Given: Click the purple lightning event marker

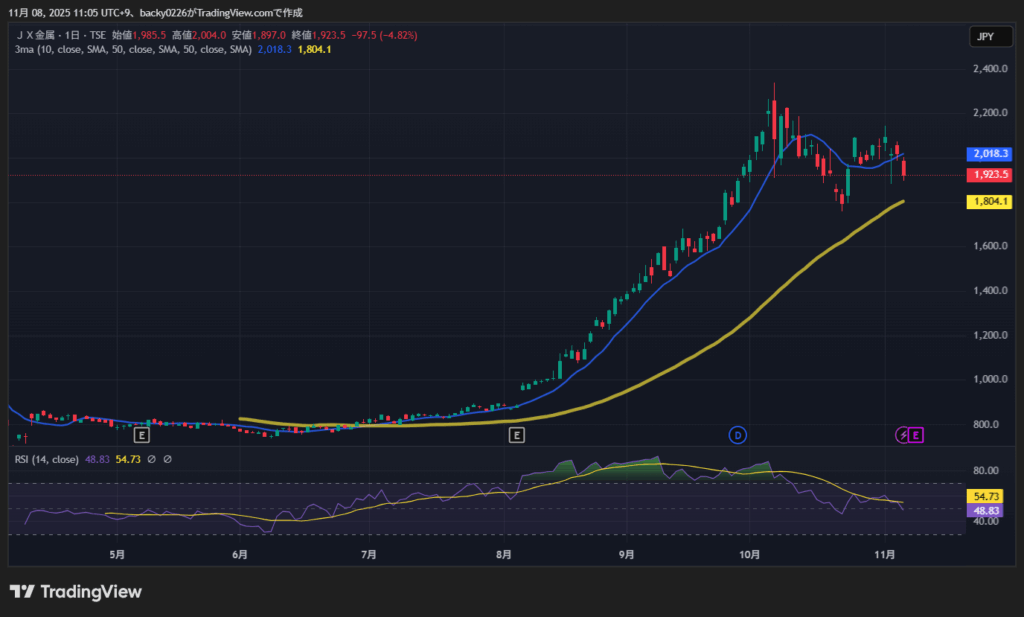Looking at the screenshot, I should [x=902, y=435].
